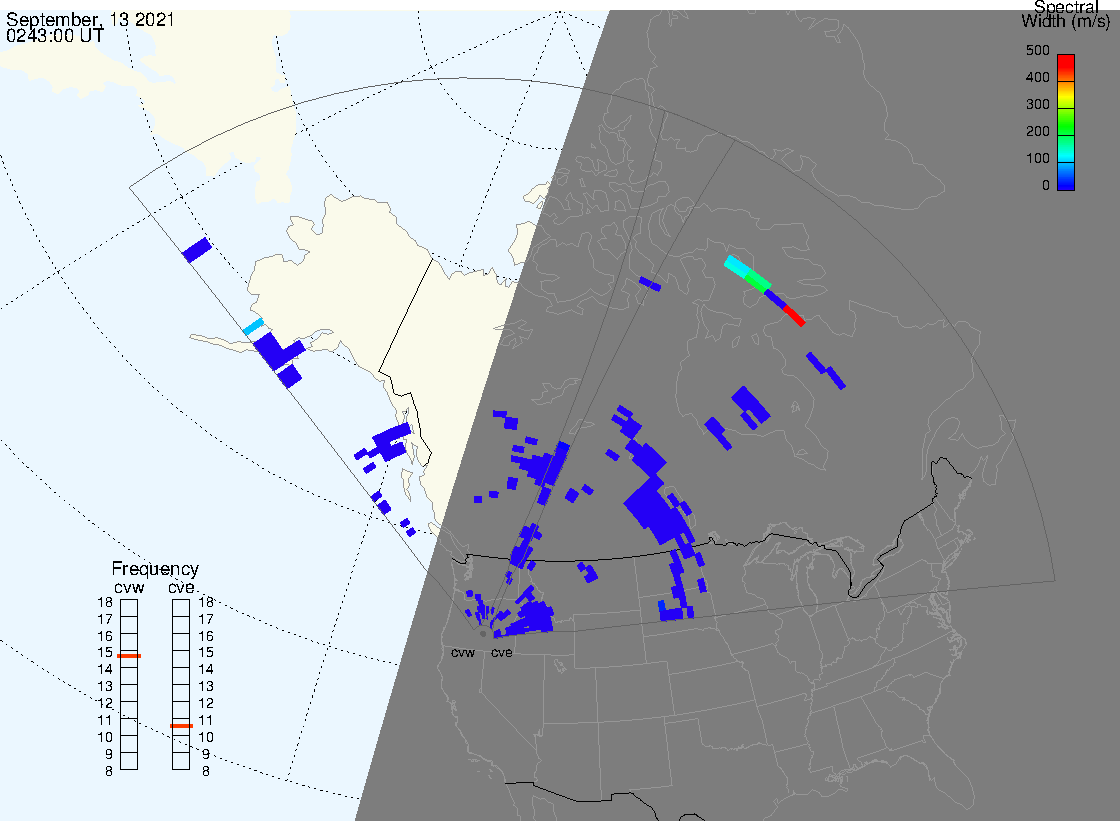Click the '8' label right of the cve scale
This screenshot has width=1120, height=821.
(206, 772)
